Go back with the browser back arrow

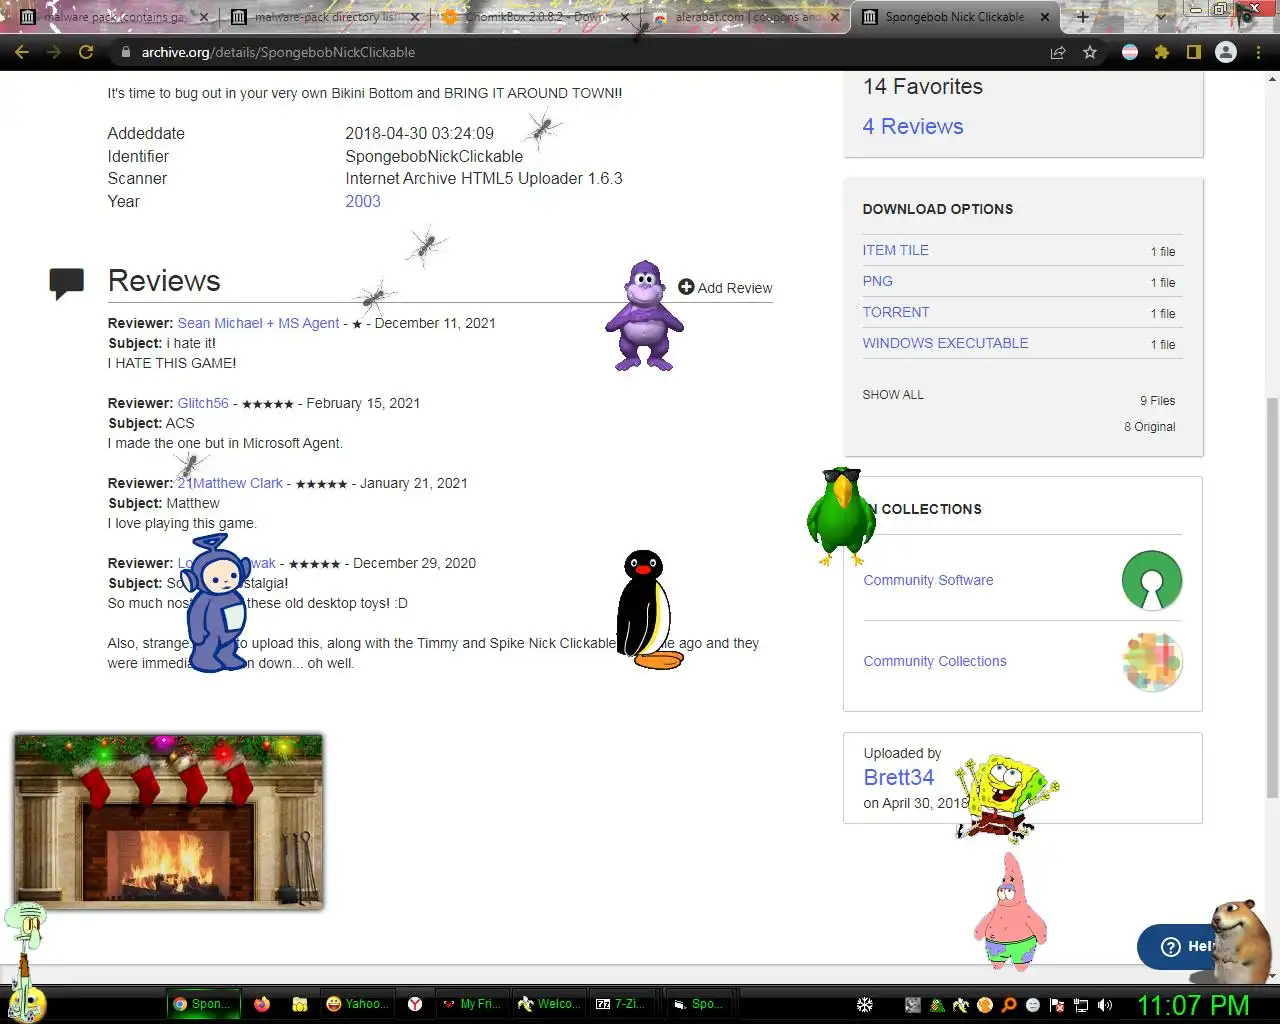[x=22, y=52]
